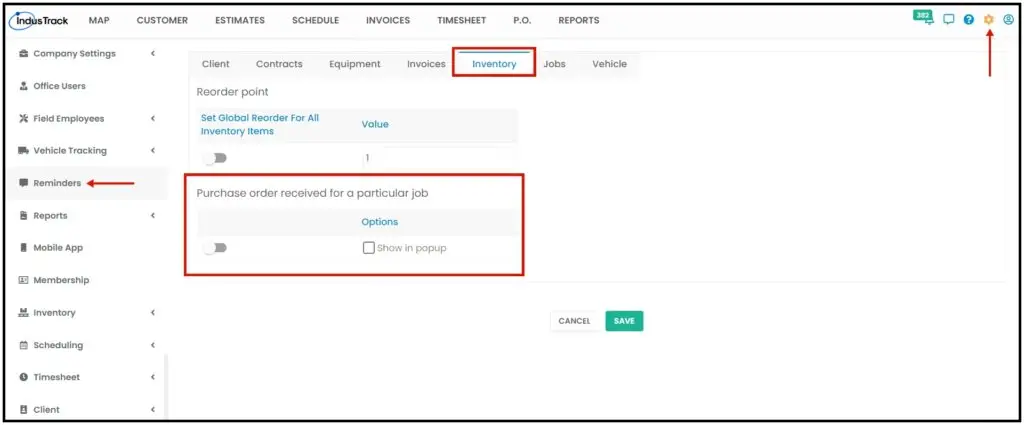Open the notifications icon with 382 badge
The image size is (1024, 425).
[923, 18]
